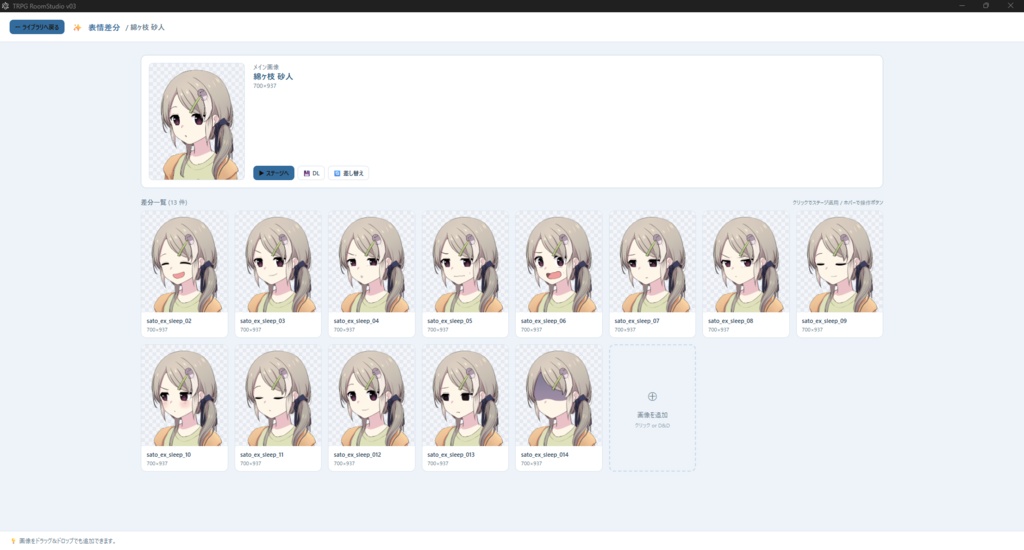Image resolution: width=1024 pixels, height=550 pixels.
Task: Click the 綿ヶ枝 砂人 breadcrumb text
Action: (x=148, y=27)
